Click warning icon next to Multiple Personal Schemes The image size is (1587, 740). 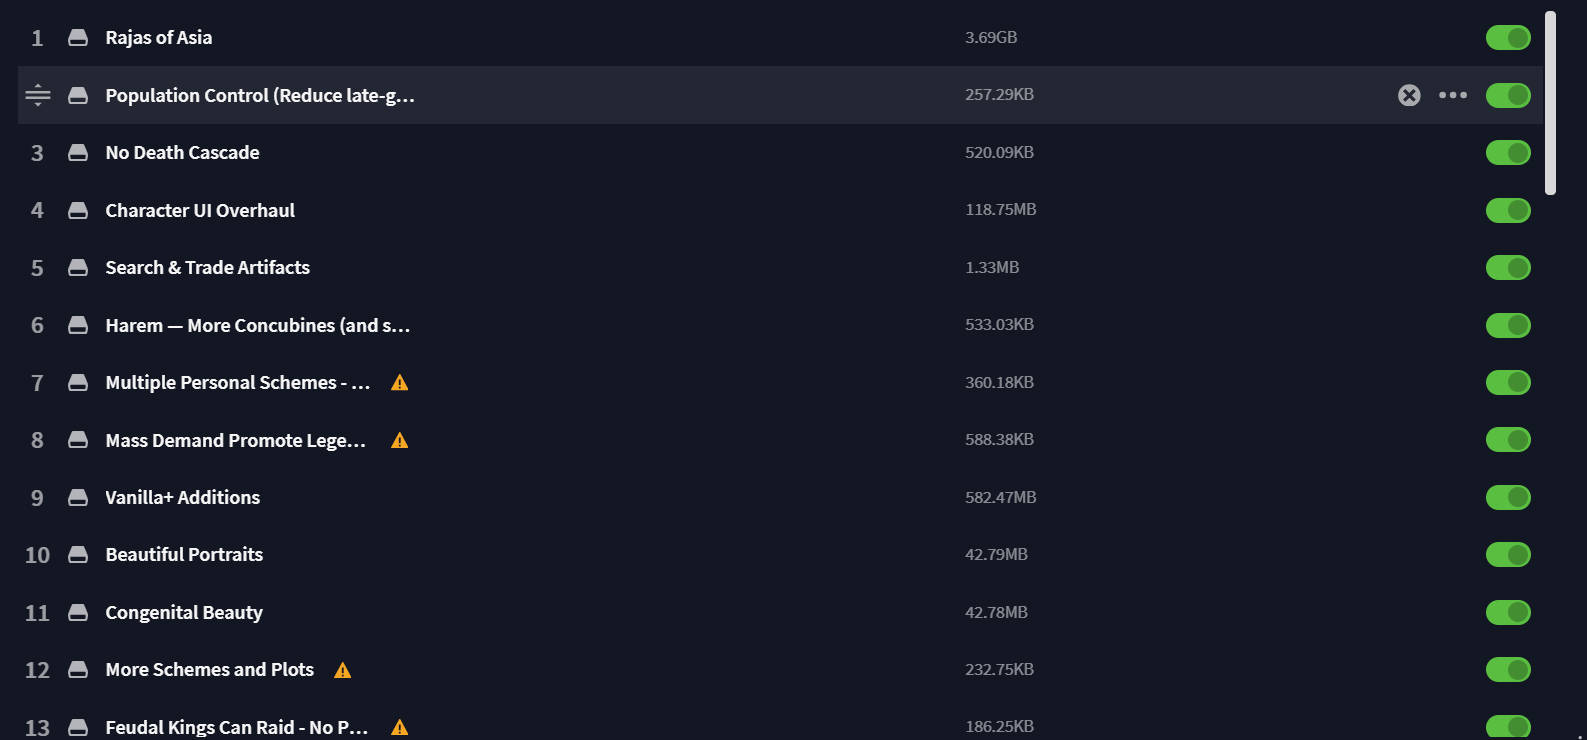click(400, 382)
